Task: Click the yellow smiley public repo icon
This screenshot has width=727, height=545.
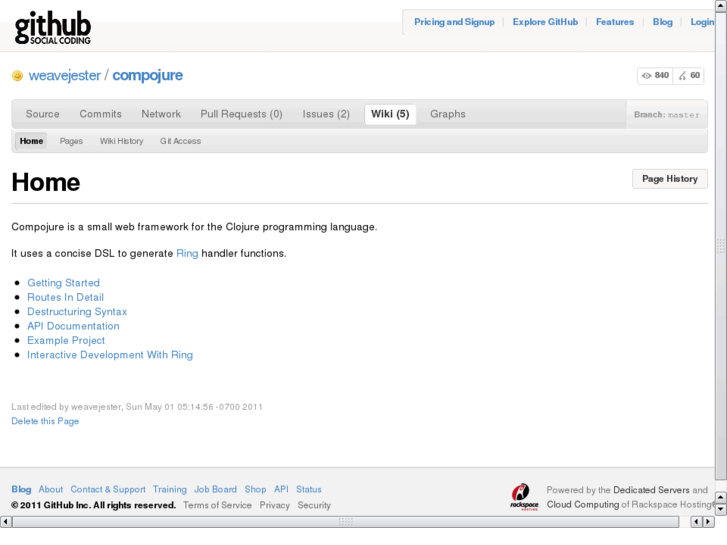Action: coord(17,76)
